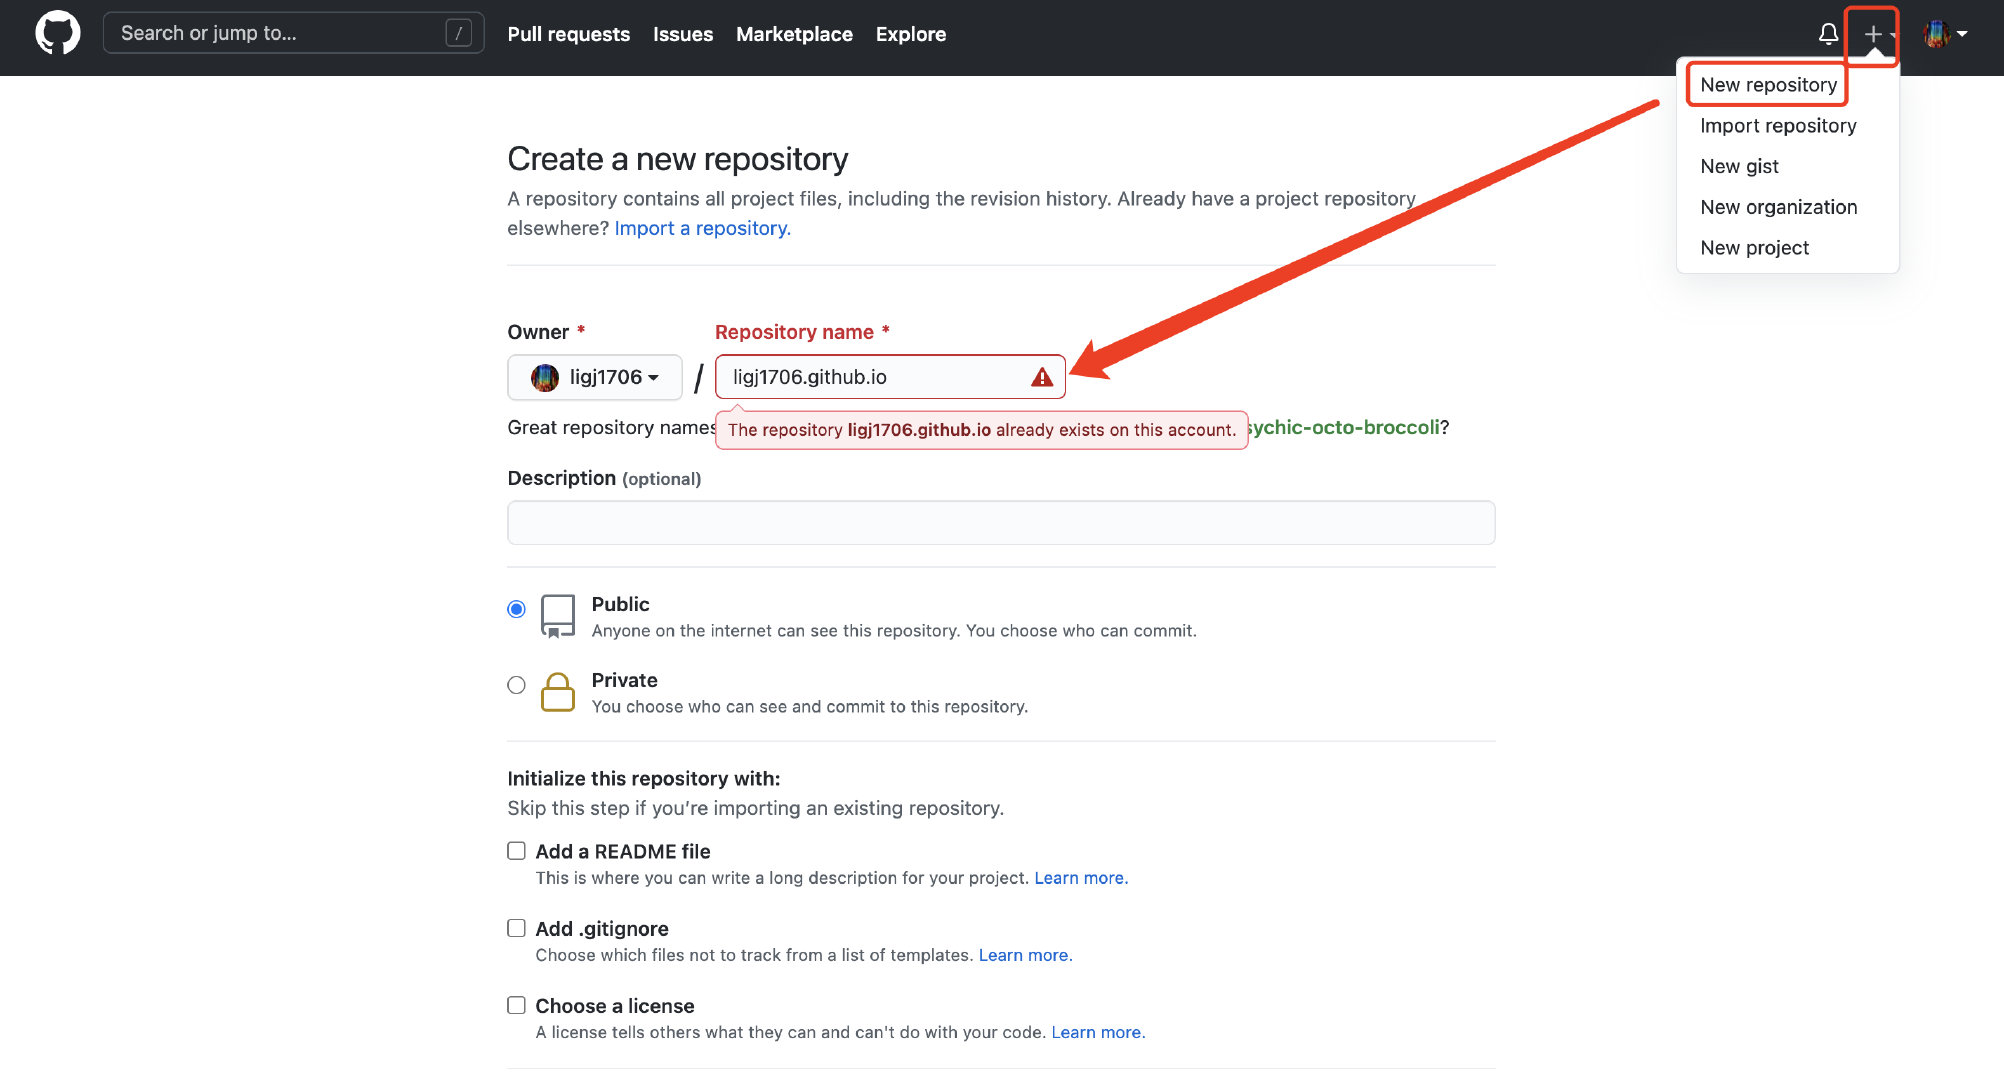Select the Public radio button
The image size is (2004, 1080).
[516, 609]
